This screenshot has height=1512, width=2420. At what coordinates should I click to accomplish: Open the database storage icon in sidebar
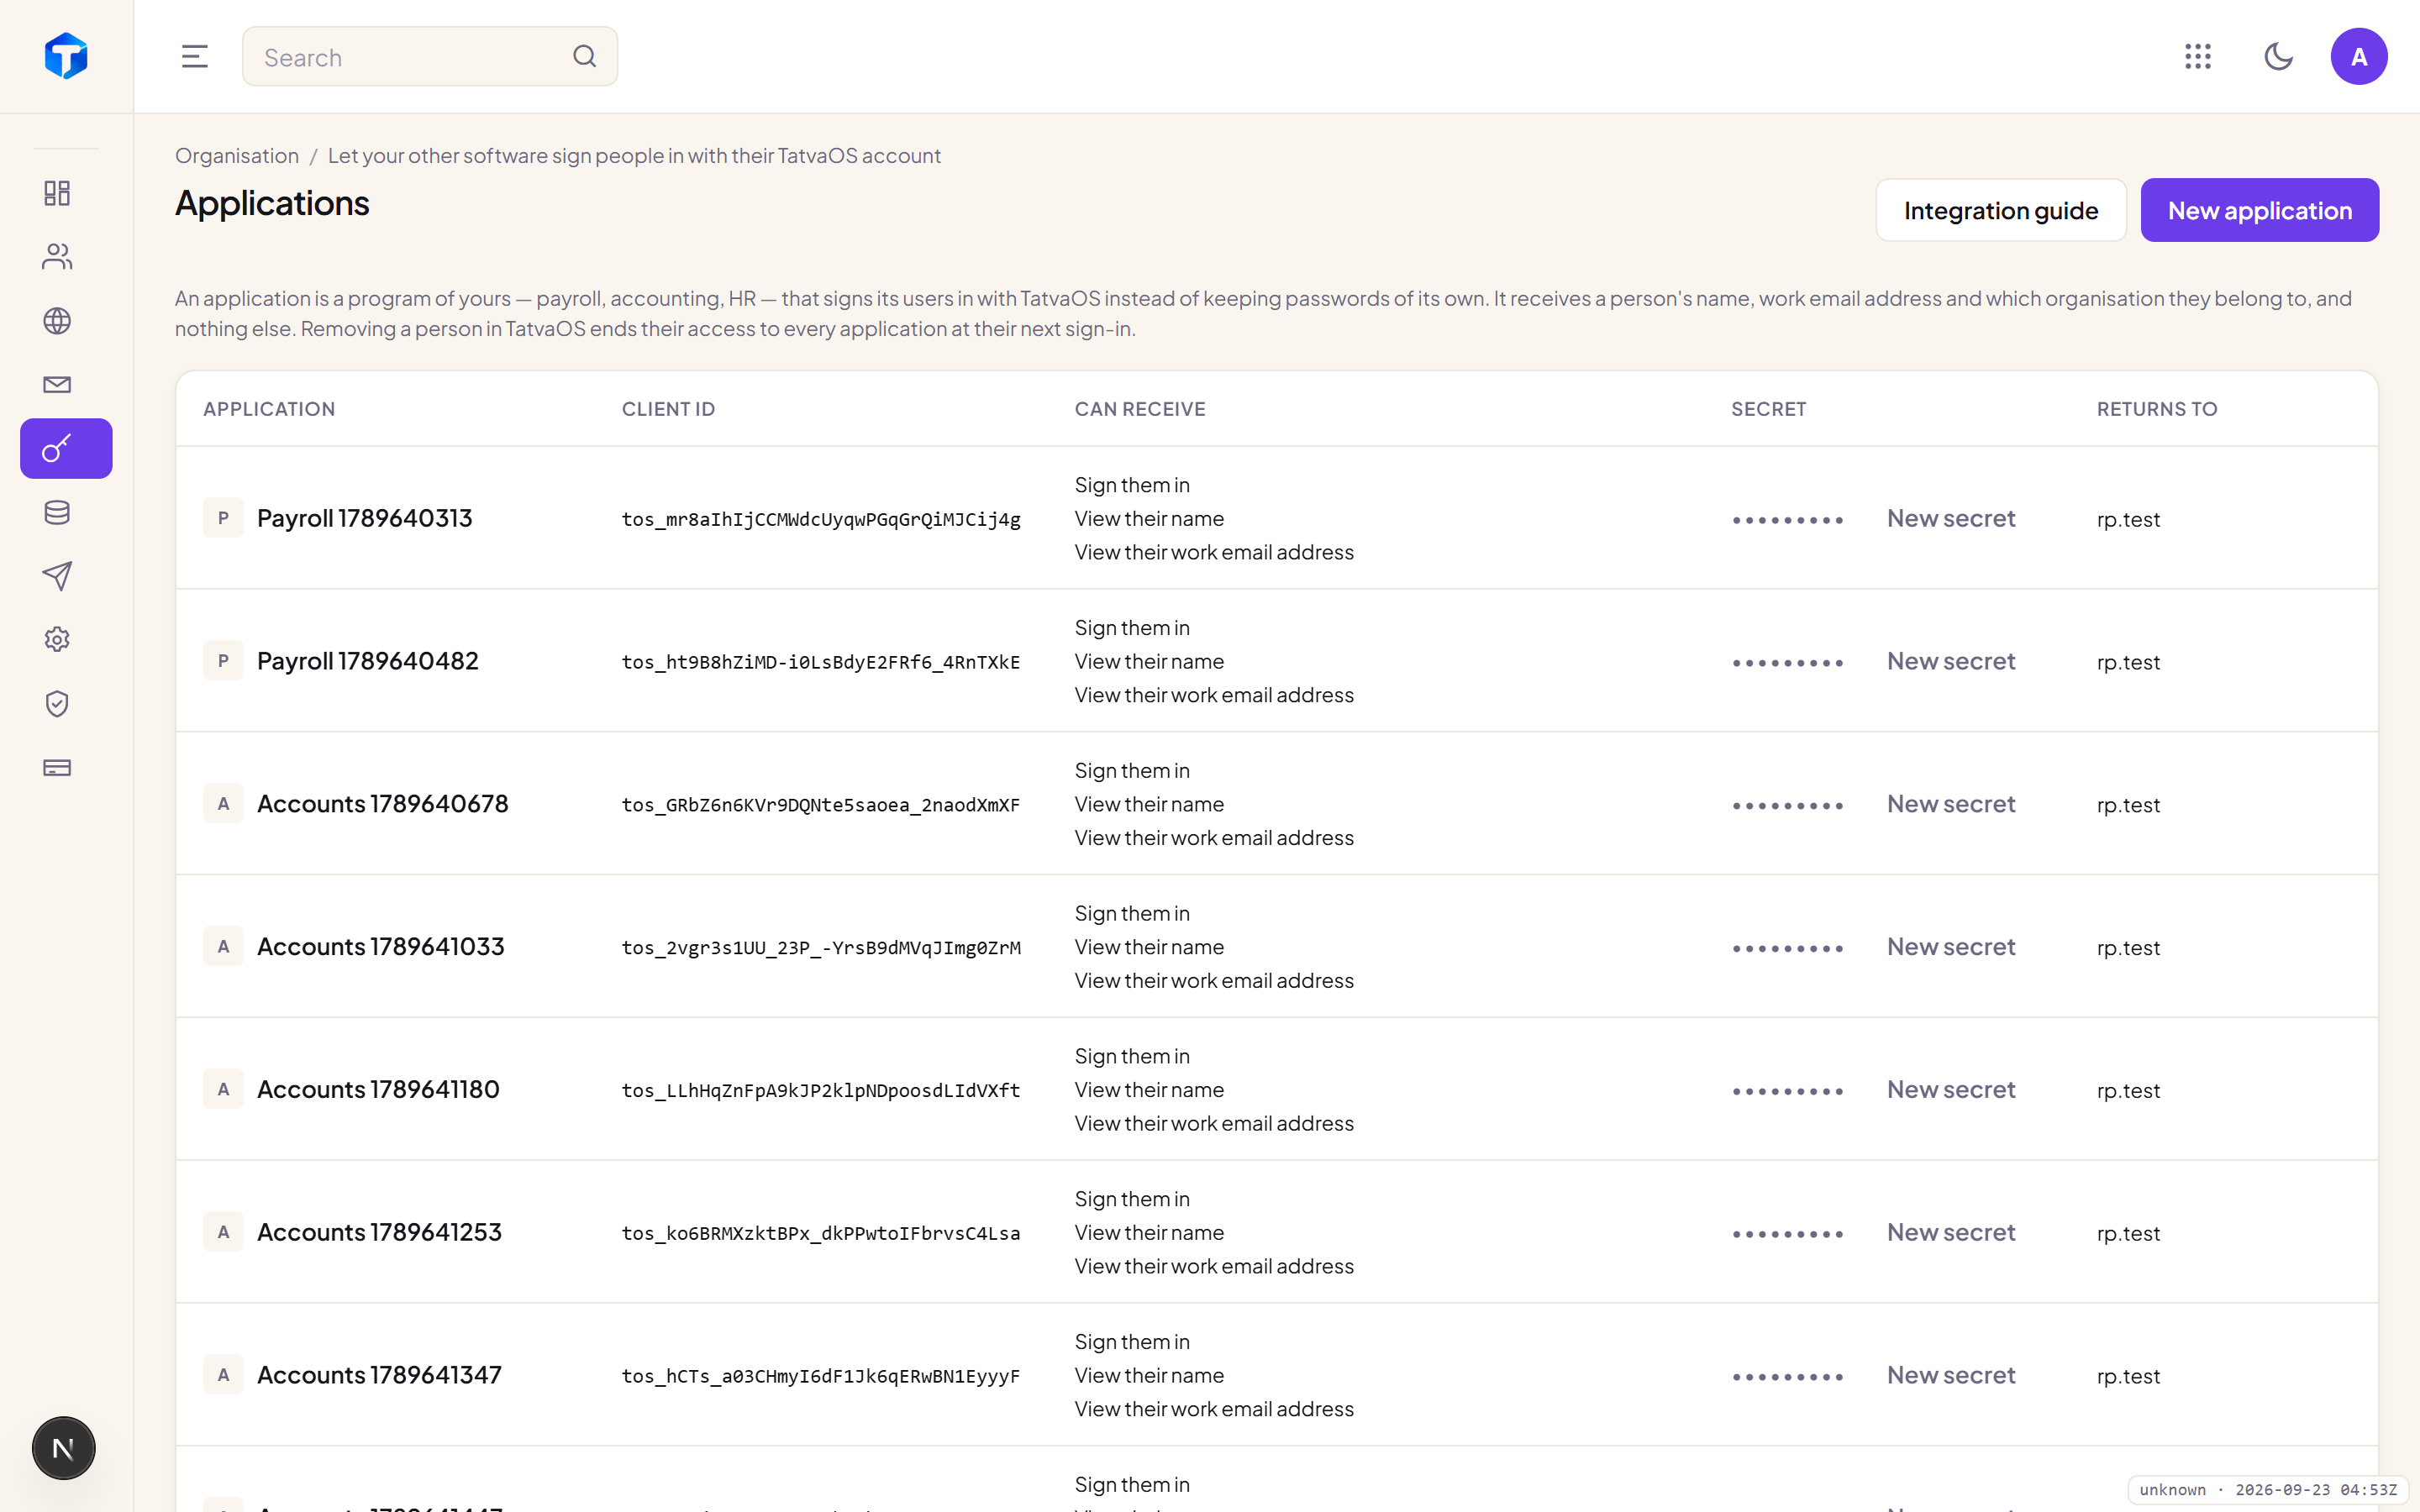tap(57, 513)
